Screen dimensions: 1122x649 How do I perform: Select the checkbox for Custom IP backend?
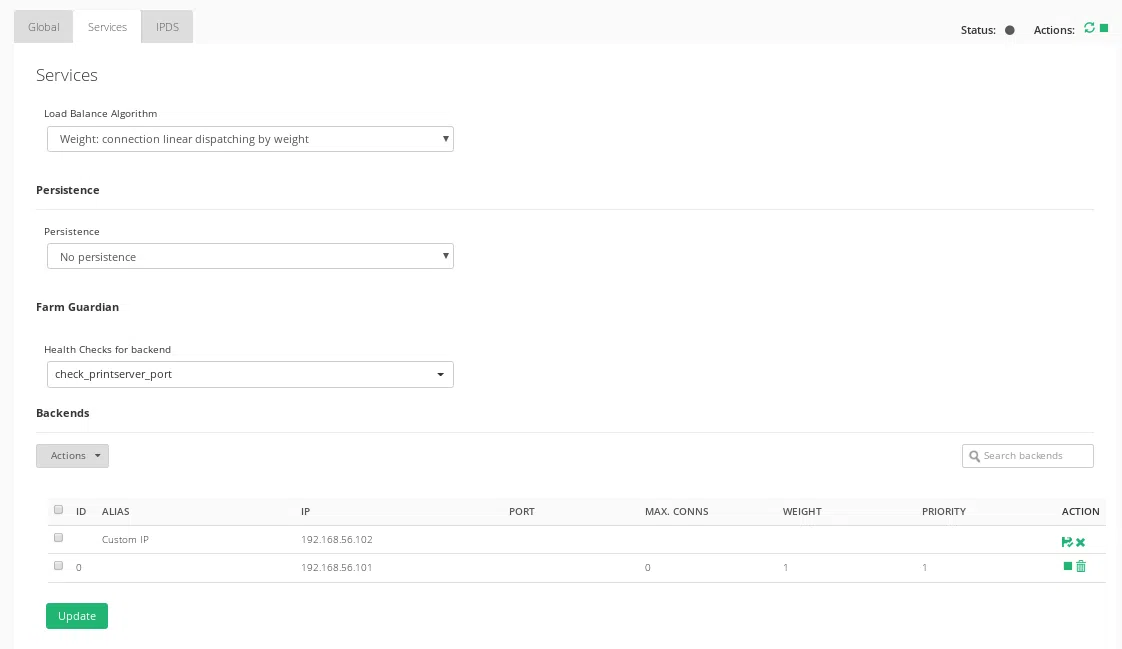click(58, 537)
